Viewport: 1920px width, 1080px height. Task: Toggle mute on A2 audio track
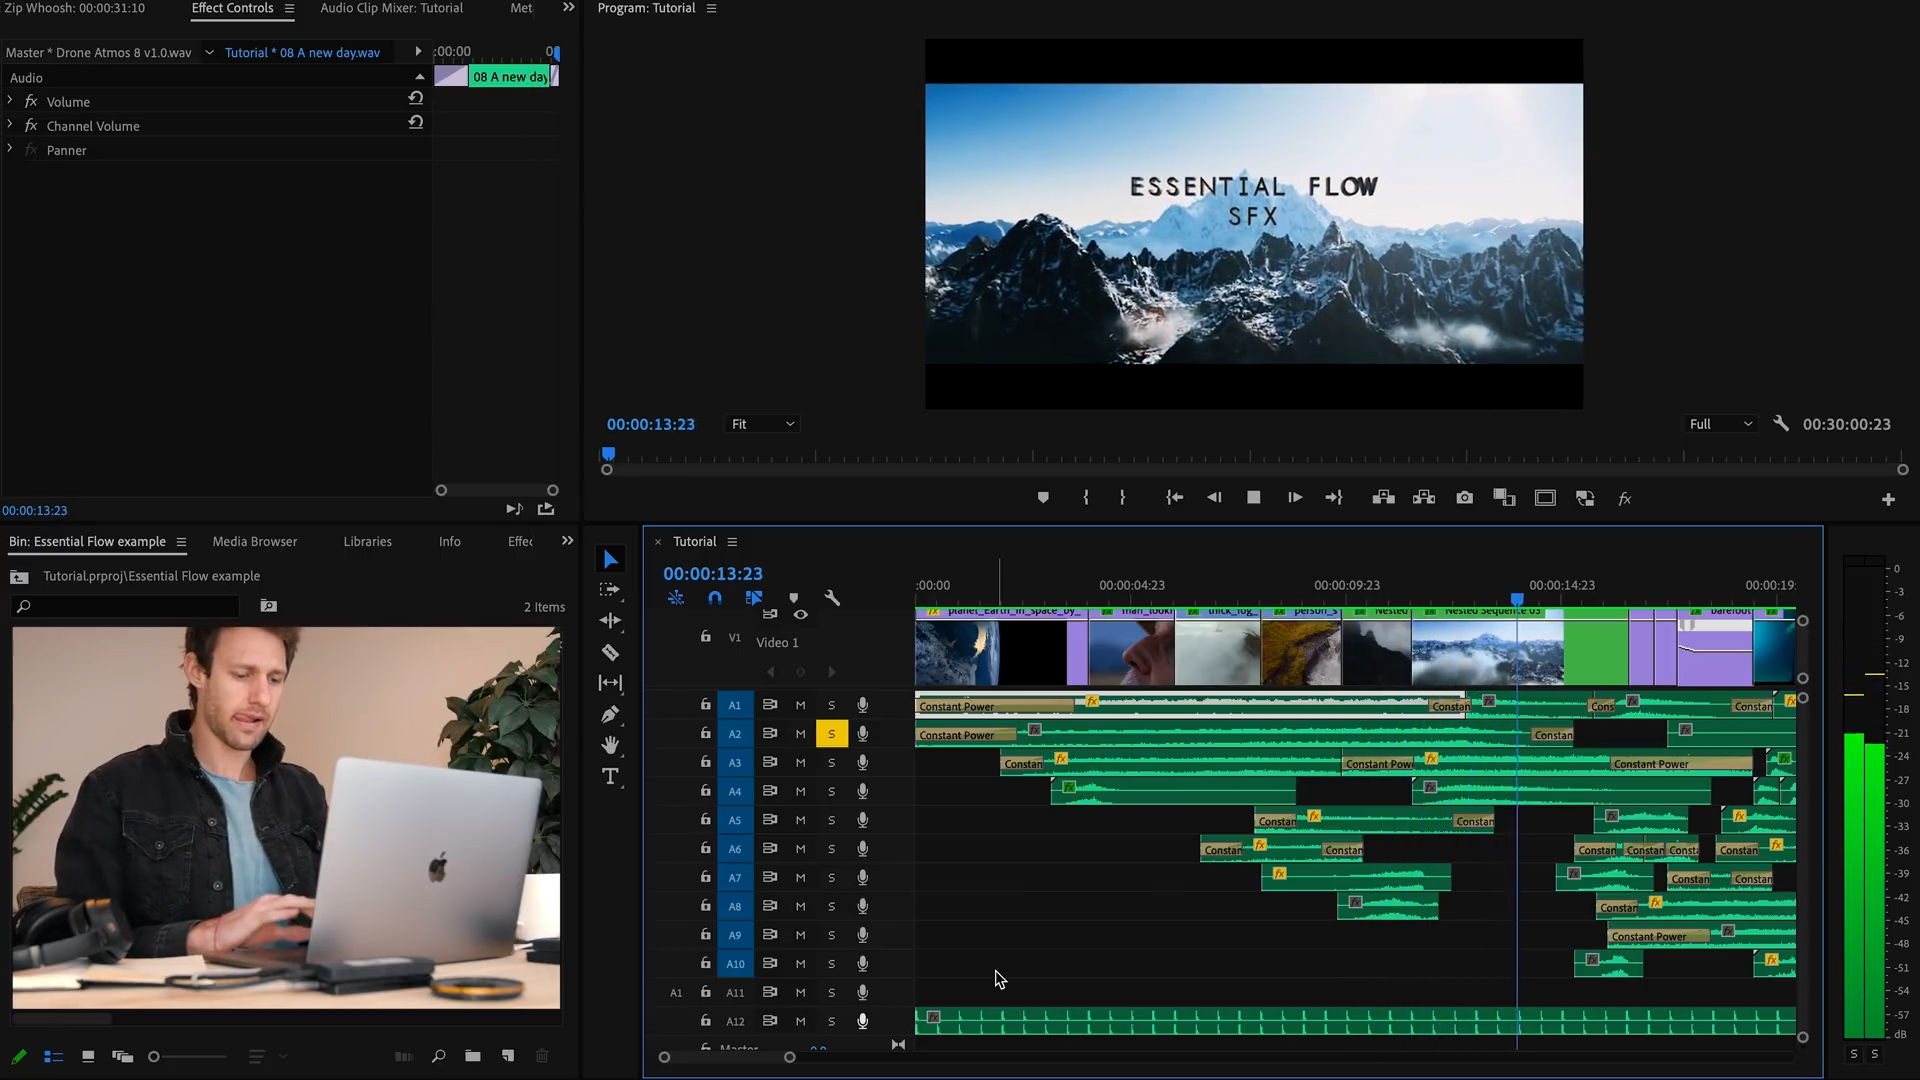(x=800, y=733)
